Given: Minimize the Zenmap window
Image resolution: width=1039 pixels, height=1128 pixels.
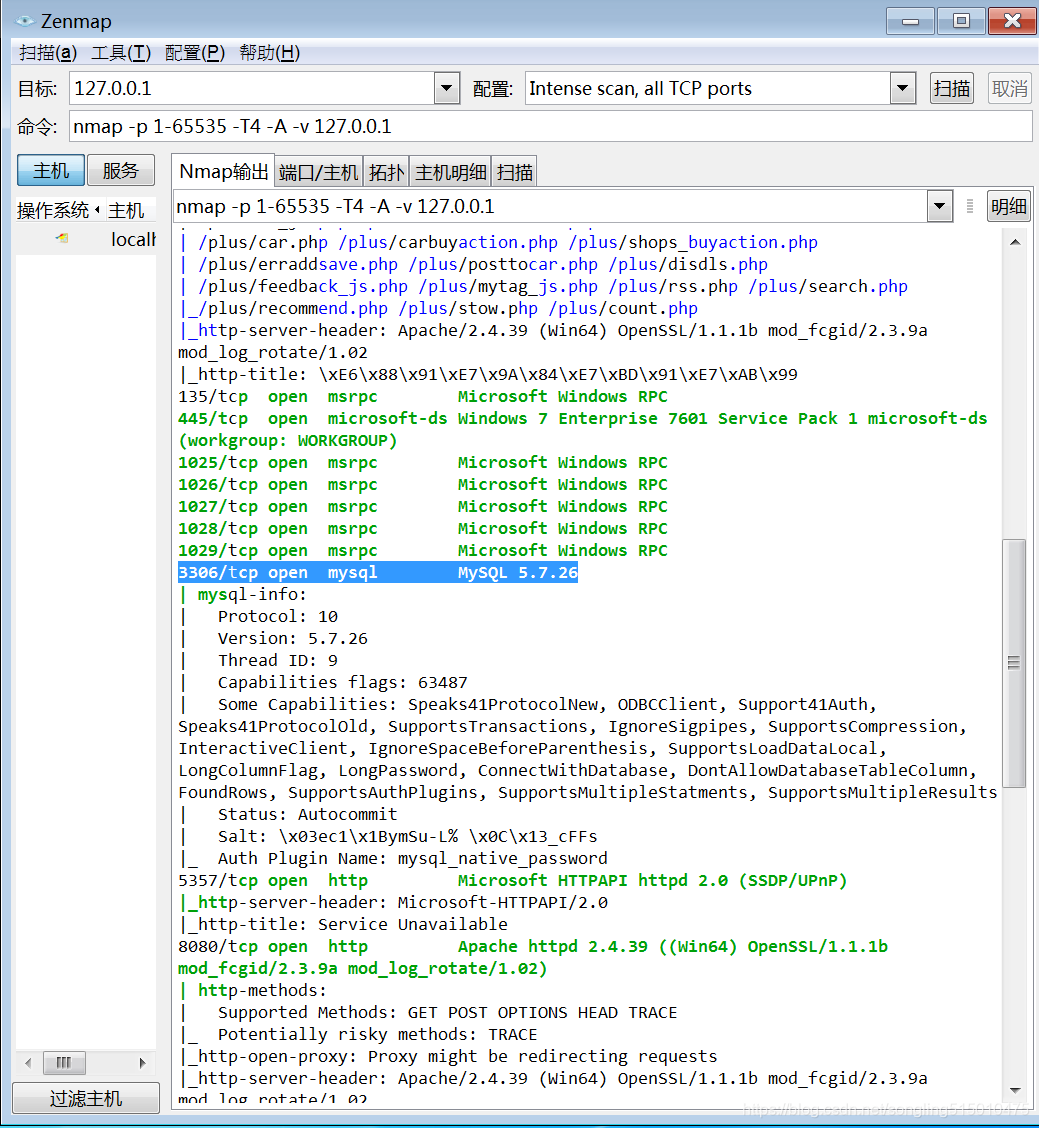Looking at the screenshot, I should pyautogui.click(x=910, y=21).
